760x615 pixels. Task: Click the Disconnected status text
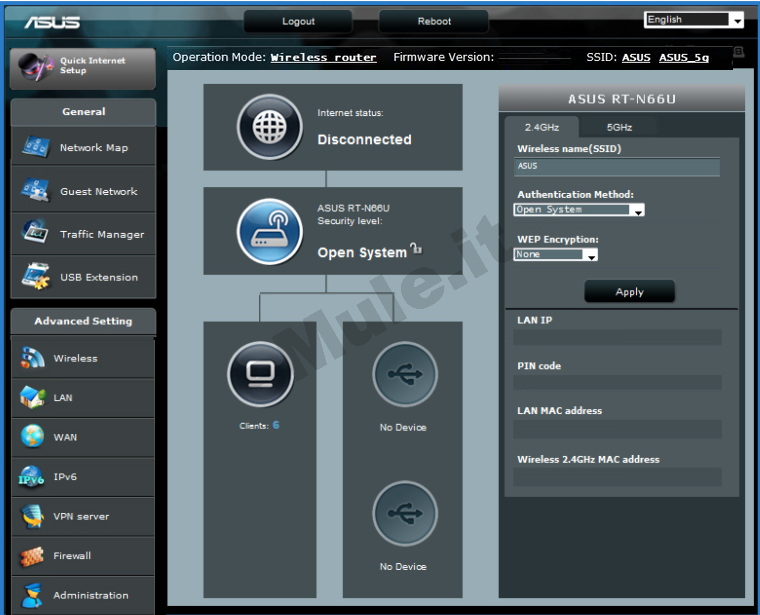coord(364,140)
